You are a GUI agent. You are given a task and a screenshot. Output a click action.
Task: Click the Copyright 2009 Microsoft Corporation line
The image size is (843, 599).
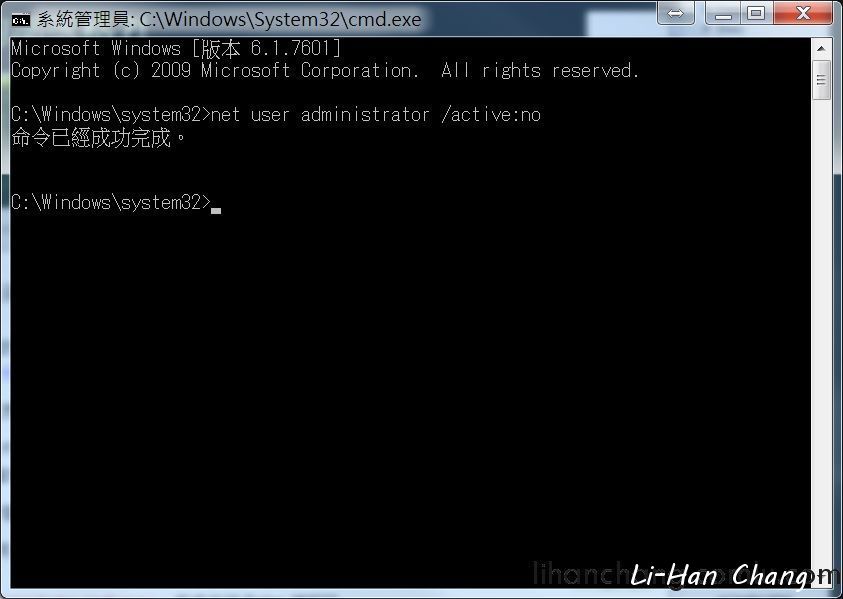click(x=325, y=70)
